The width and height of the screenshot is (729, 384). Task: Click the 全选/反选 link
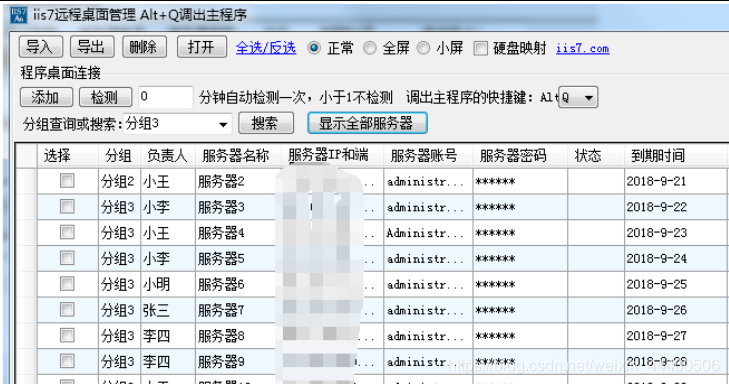[265, 48]
